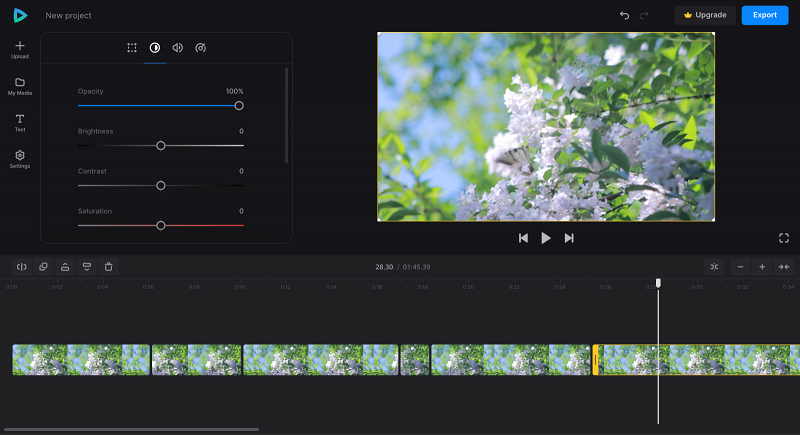The image size is (800, 435).
Task: Click the settings panel vertical scrollbar
Action: pos(286,115)
